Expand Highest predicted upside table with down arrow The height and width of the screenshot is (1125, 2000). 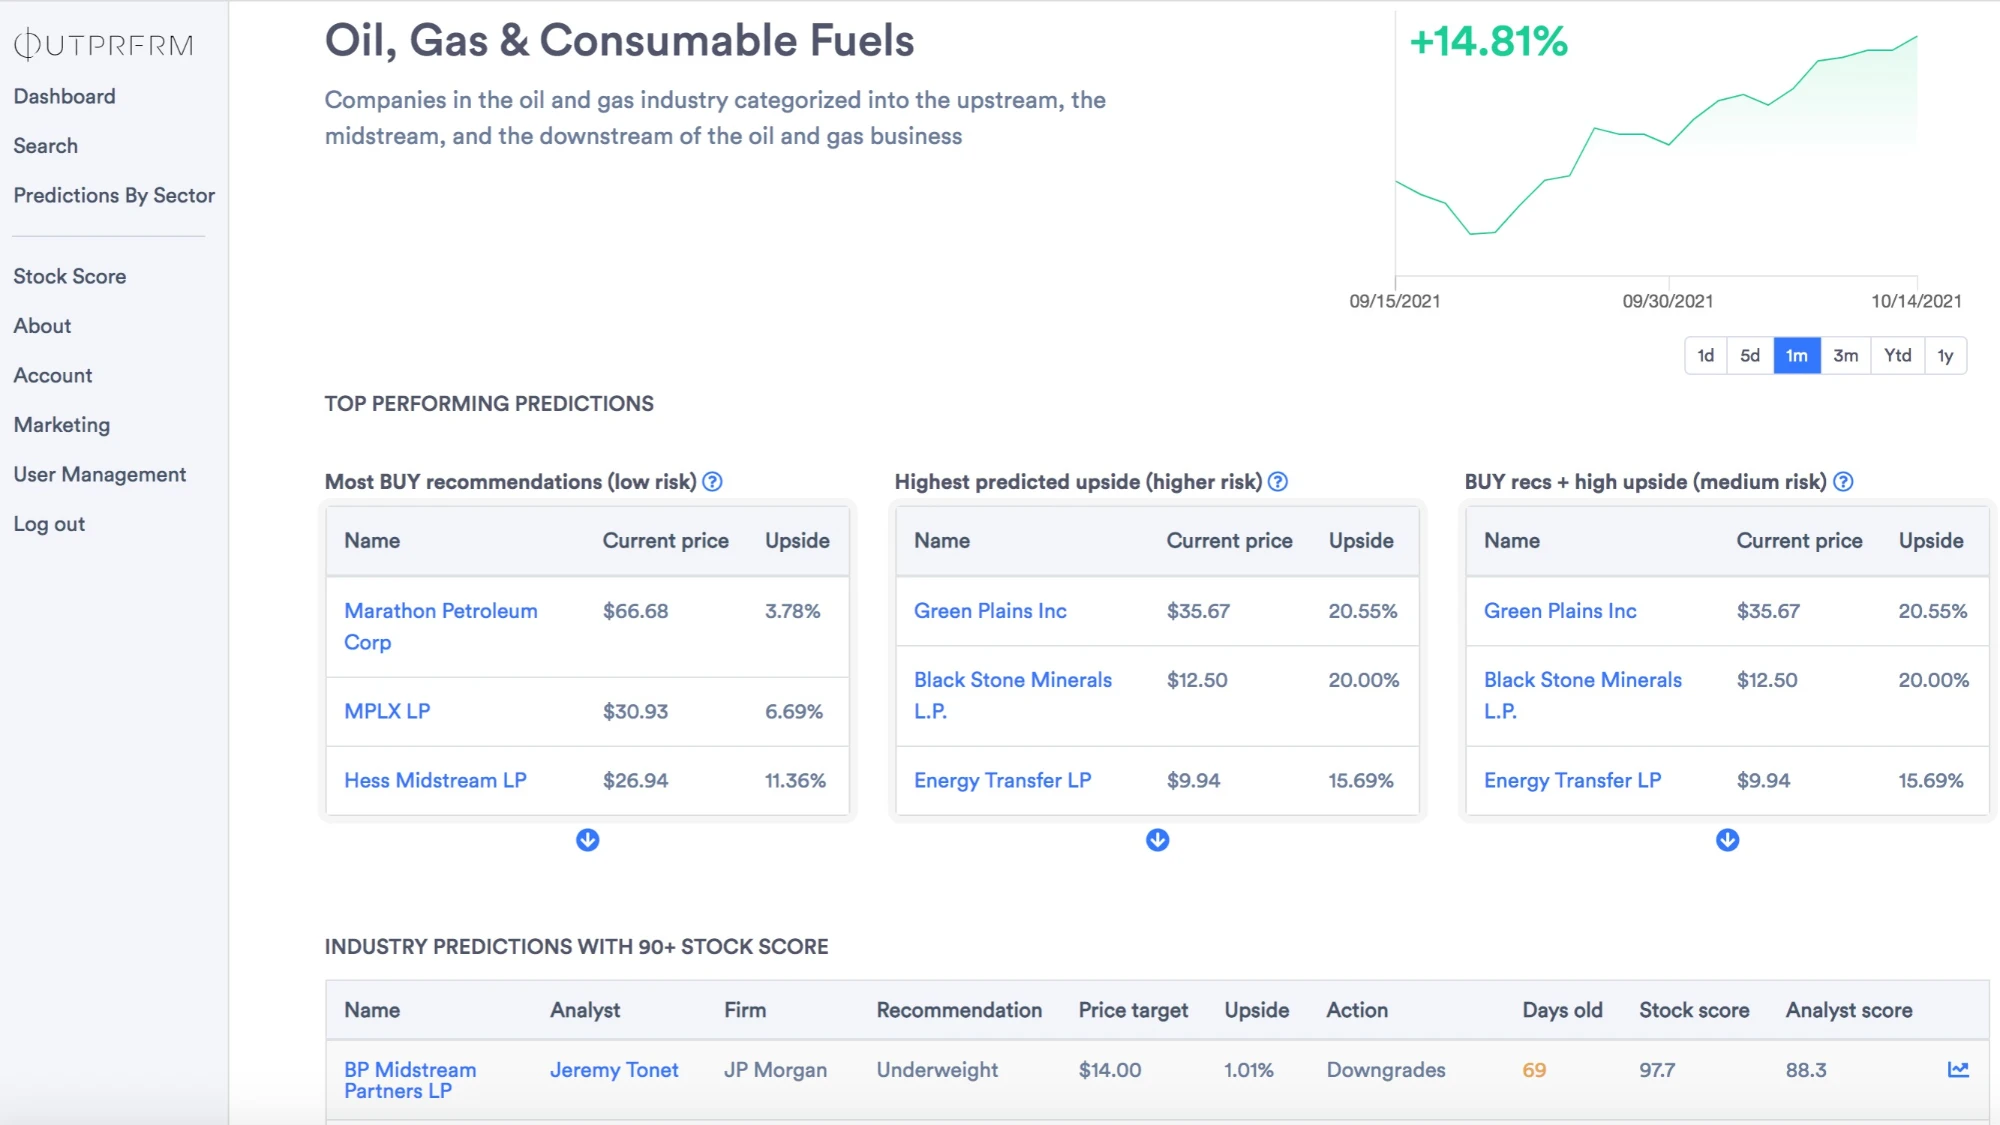(1157, 840)
